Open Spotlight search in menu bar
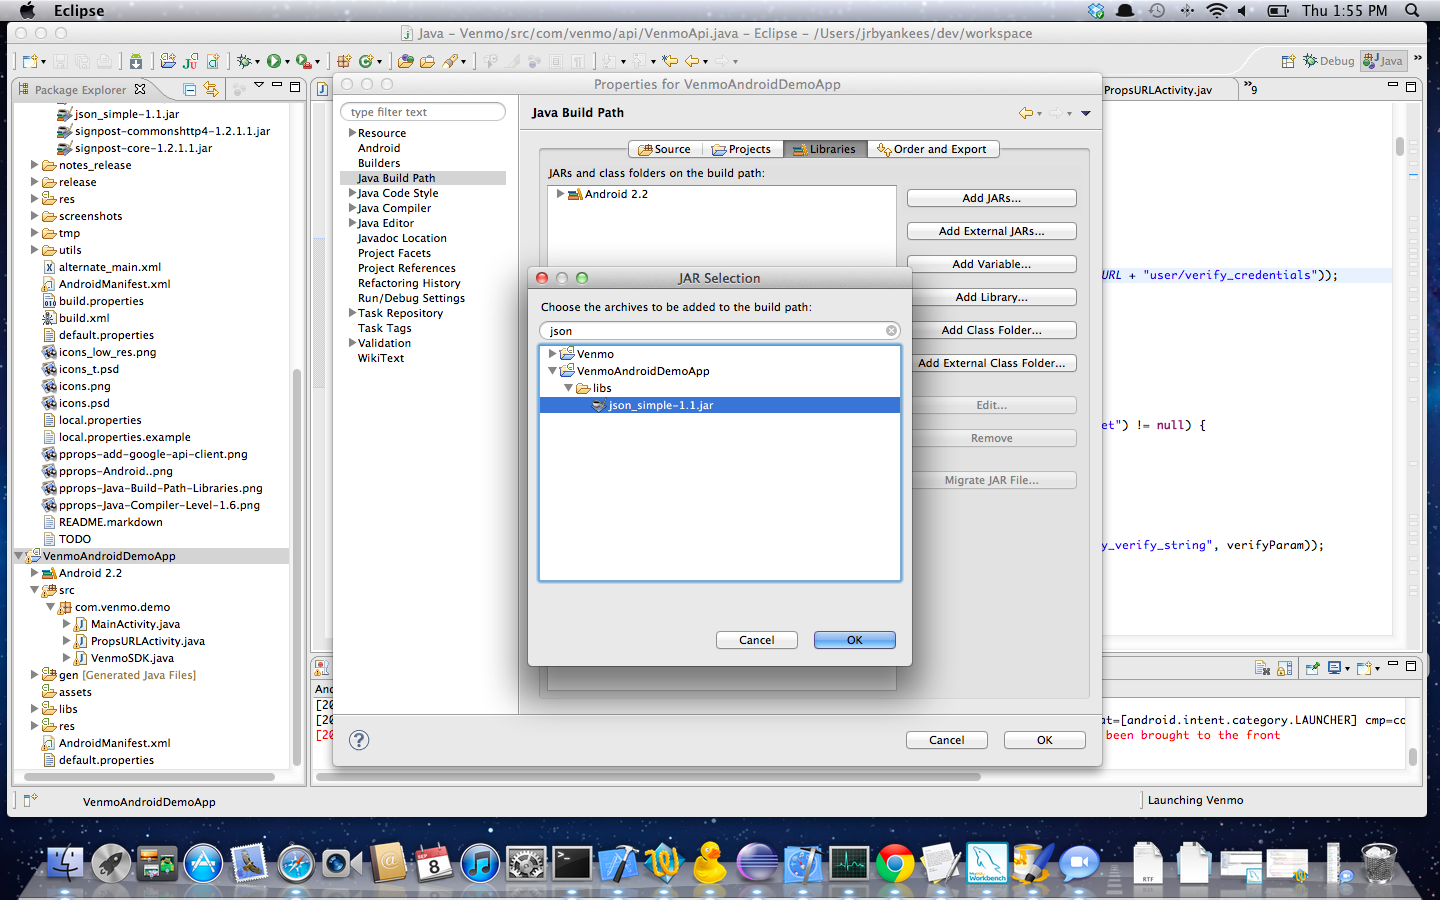The image size is (1440, 900). pos(1412,10)
